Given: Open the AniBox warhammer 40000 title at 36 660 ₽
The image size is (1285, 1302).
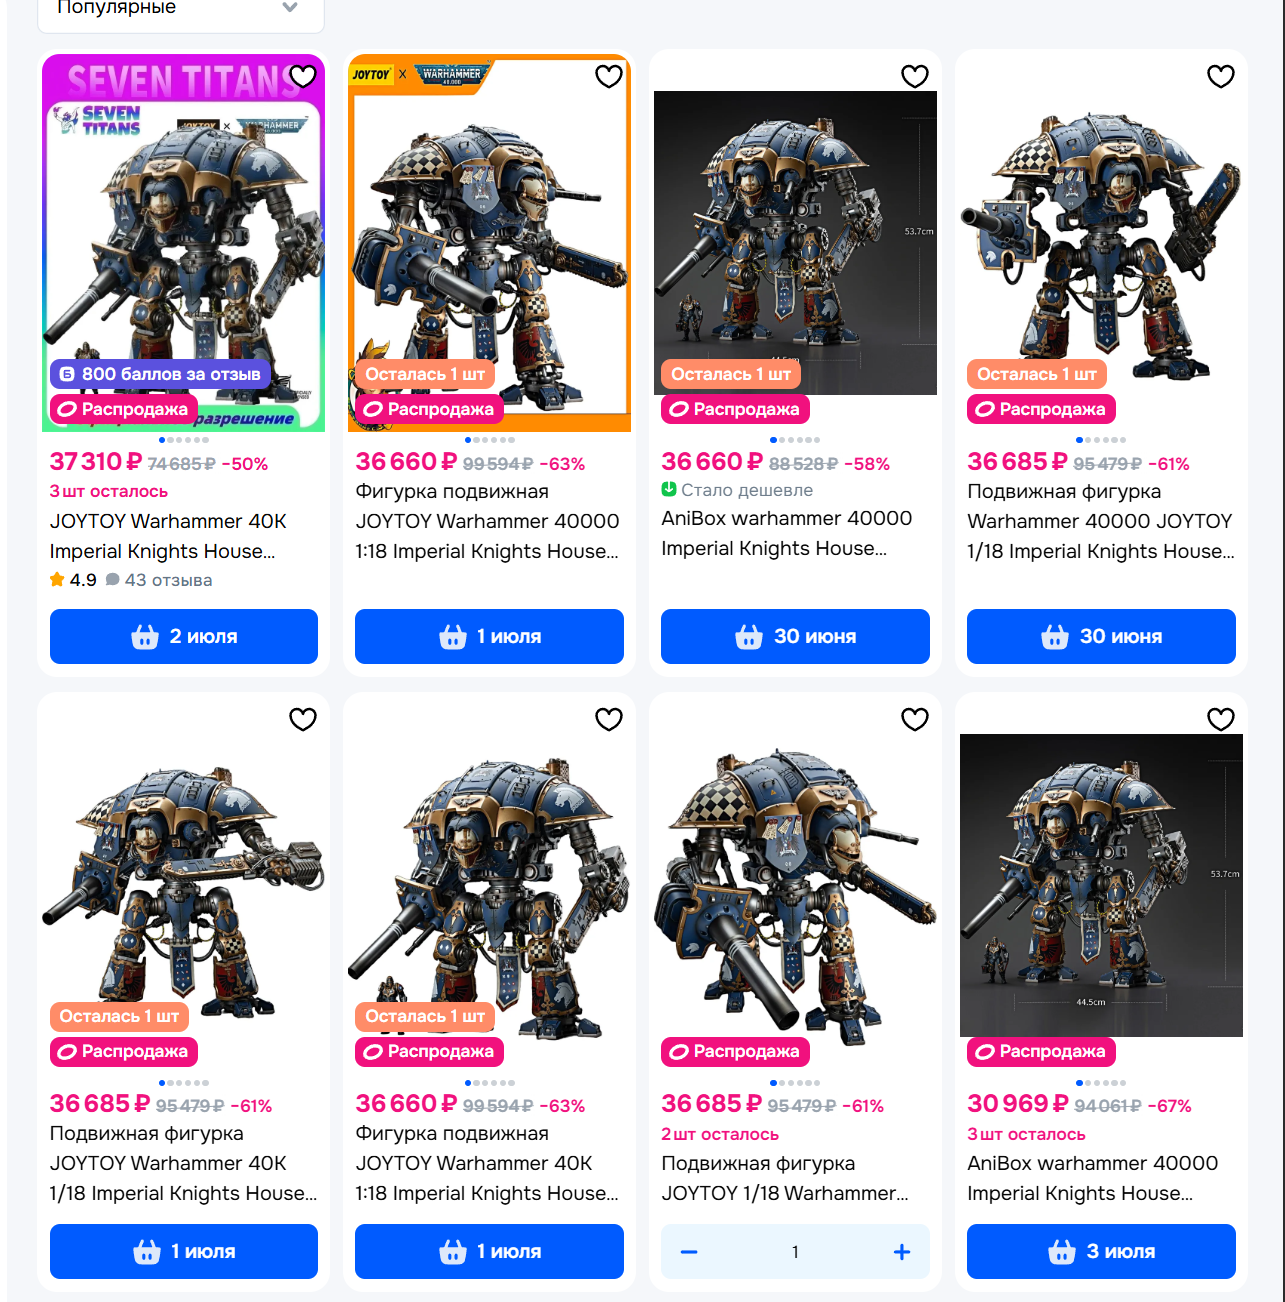Looking at the screenshot, I should [x=787, y=533].
